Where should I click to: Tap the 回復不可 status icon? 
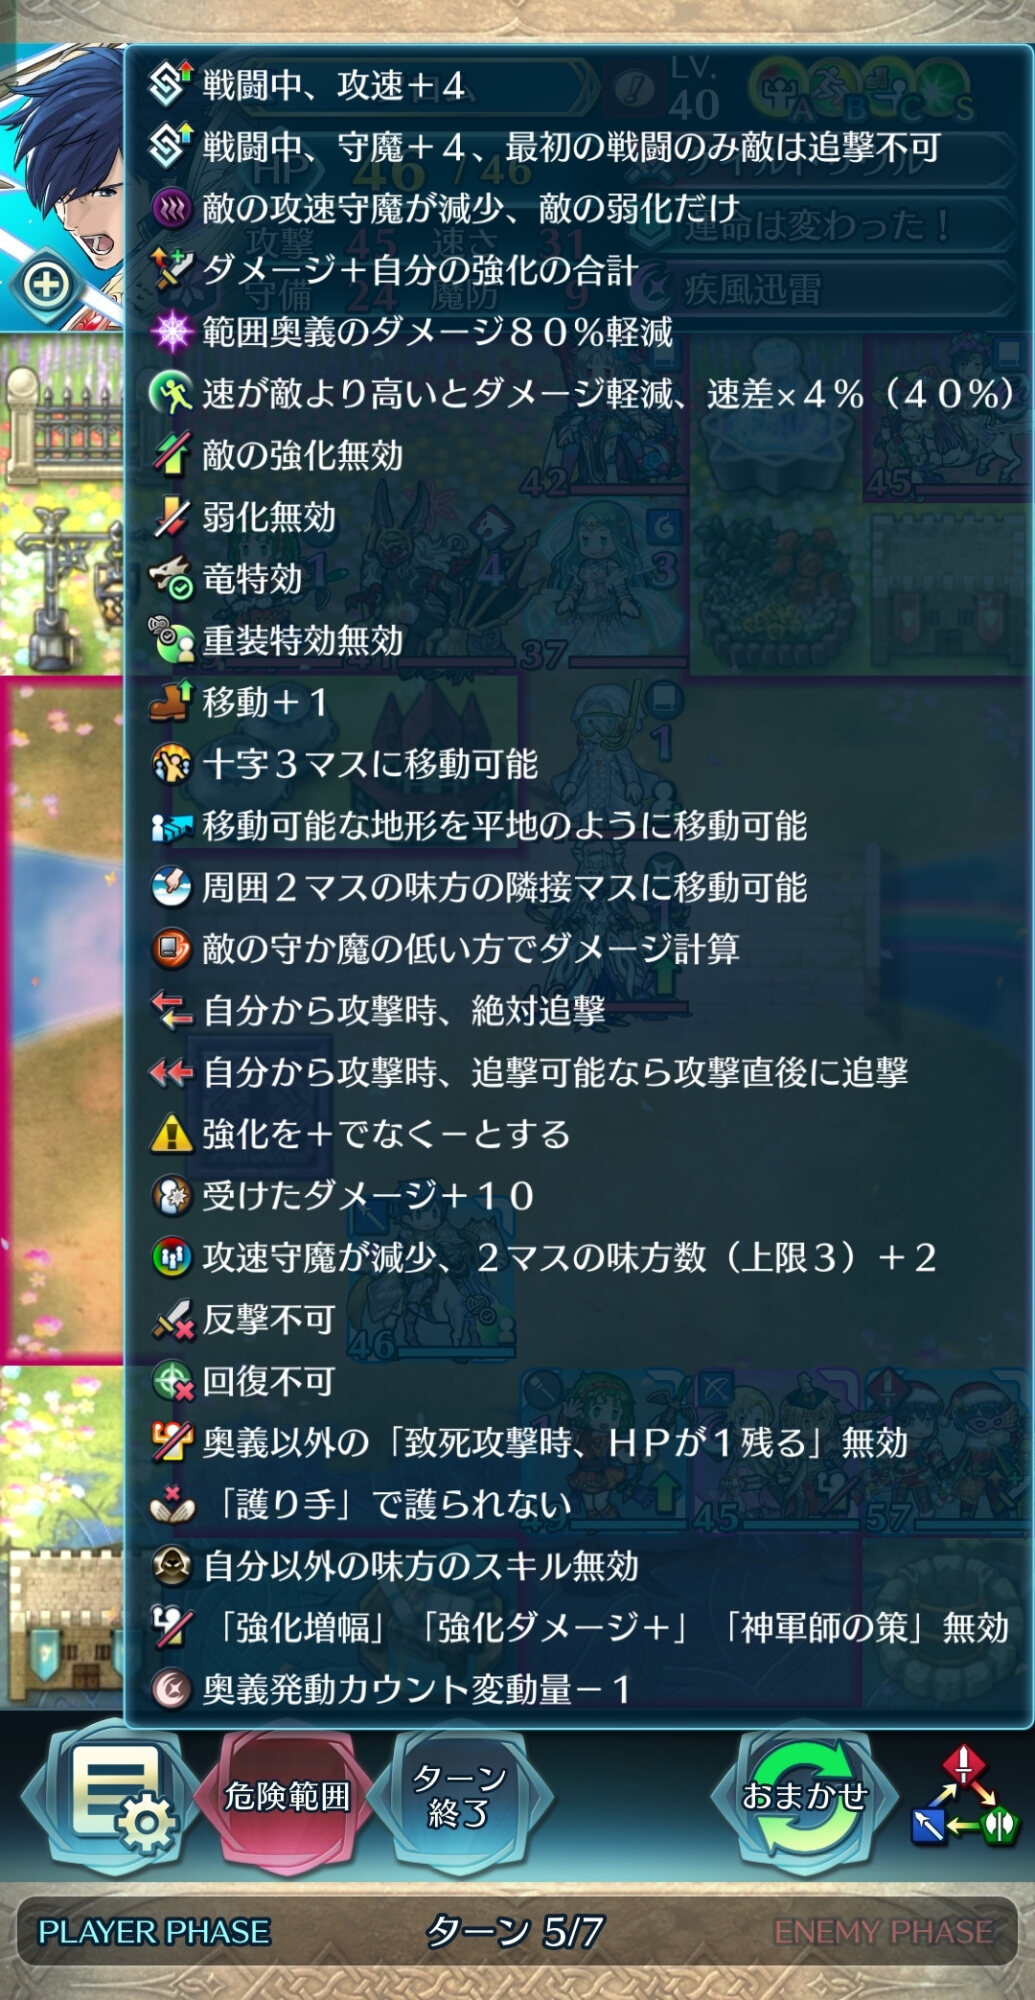[x=171, y=1381]
